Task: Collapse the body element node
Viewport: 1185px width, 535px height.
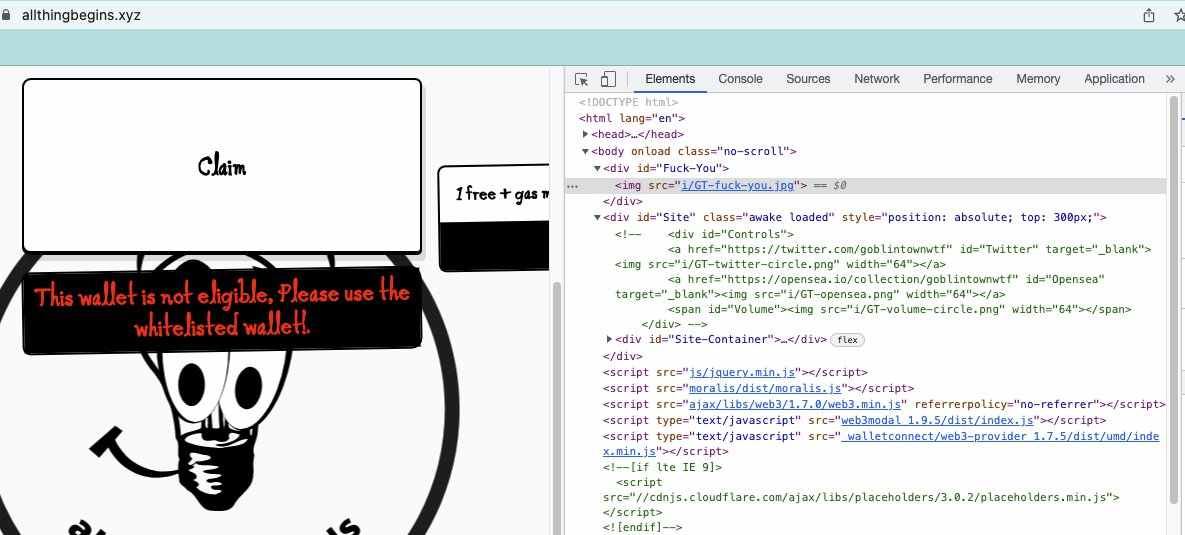Action: (586, 151)
